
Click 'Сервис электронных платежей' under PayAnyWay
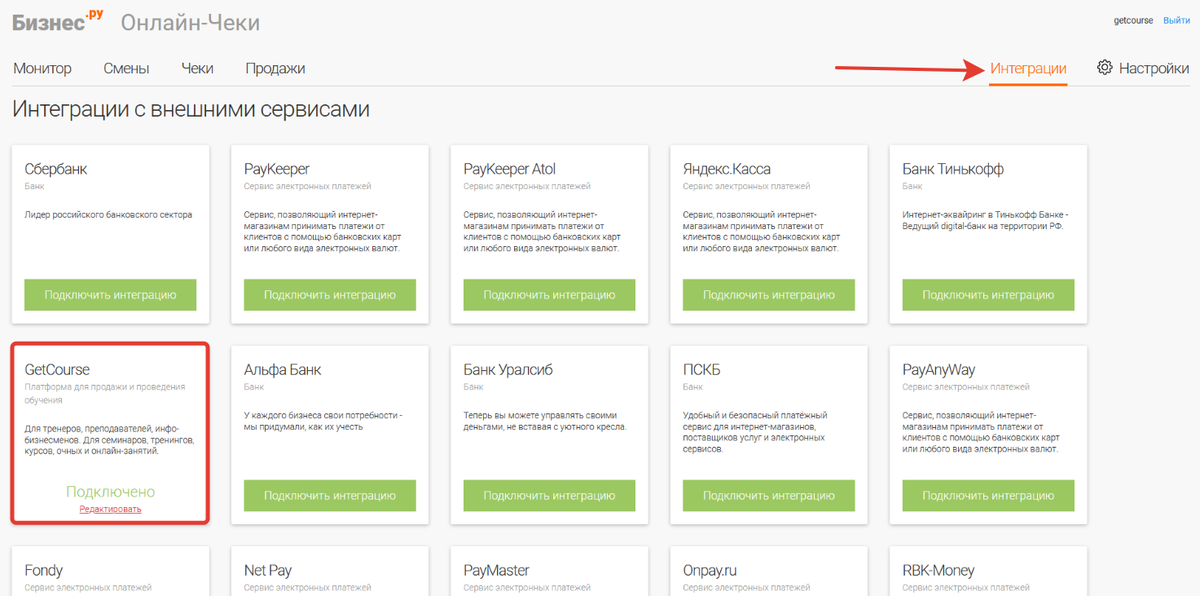coord(966,386)
